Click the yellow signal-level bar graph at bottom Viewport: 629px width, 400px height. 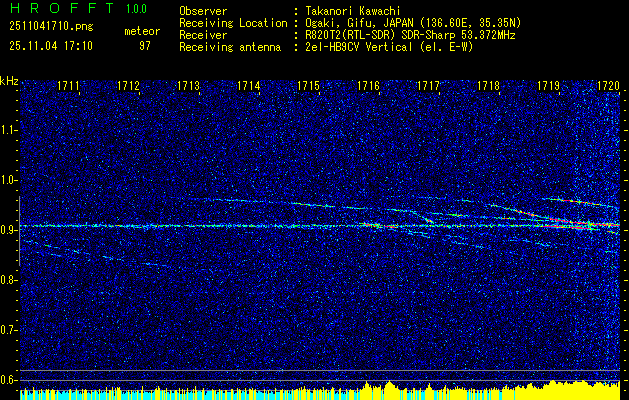(320, 390)
